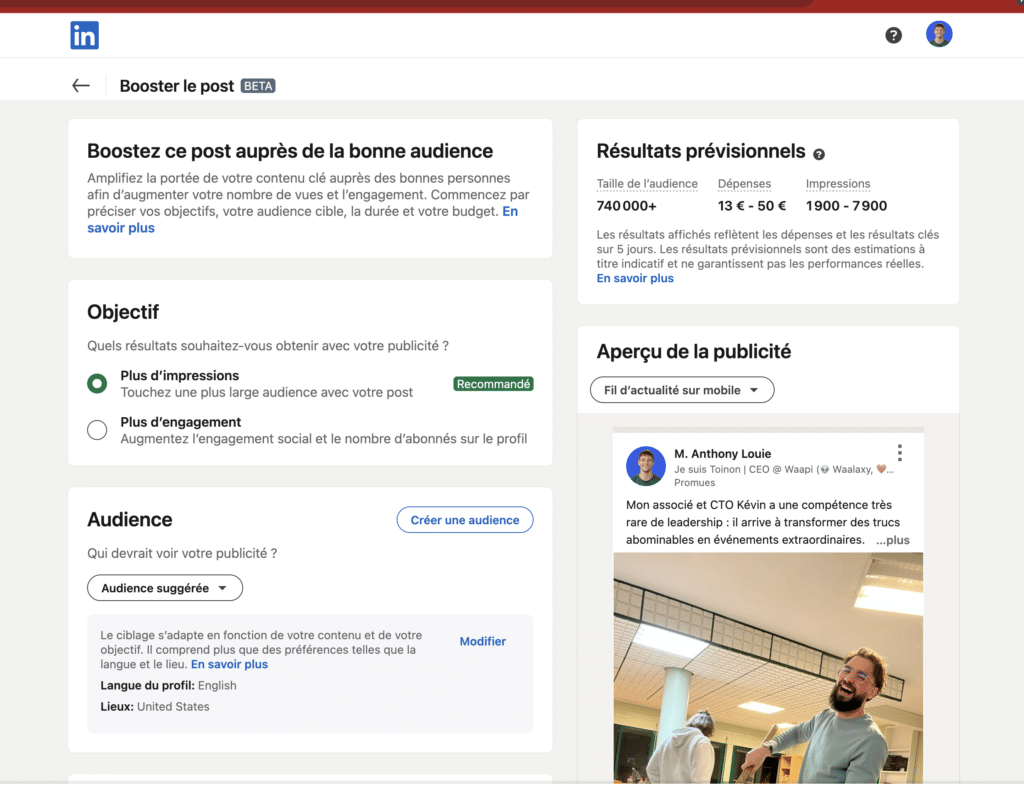The image size is (1024, 787).
Task: Click the Créer une audience button
Action: click(464, 519)
